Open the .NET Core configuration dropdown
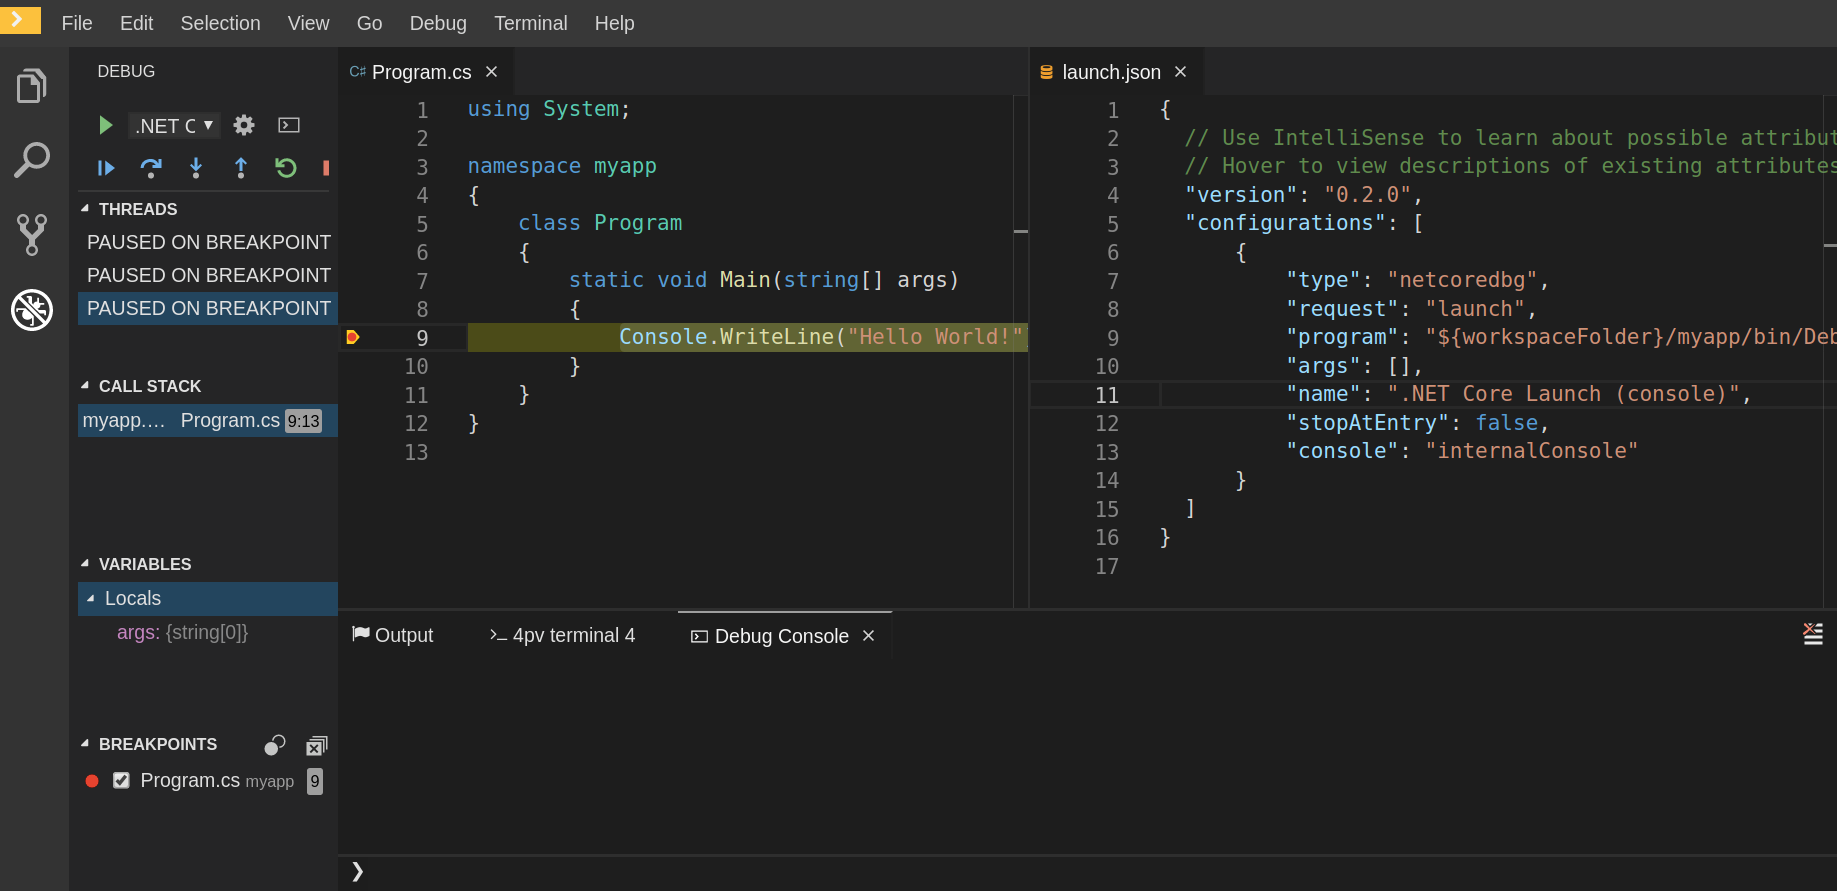Viewport: 1837px width, 891px height. coord(174,126)
